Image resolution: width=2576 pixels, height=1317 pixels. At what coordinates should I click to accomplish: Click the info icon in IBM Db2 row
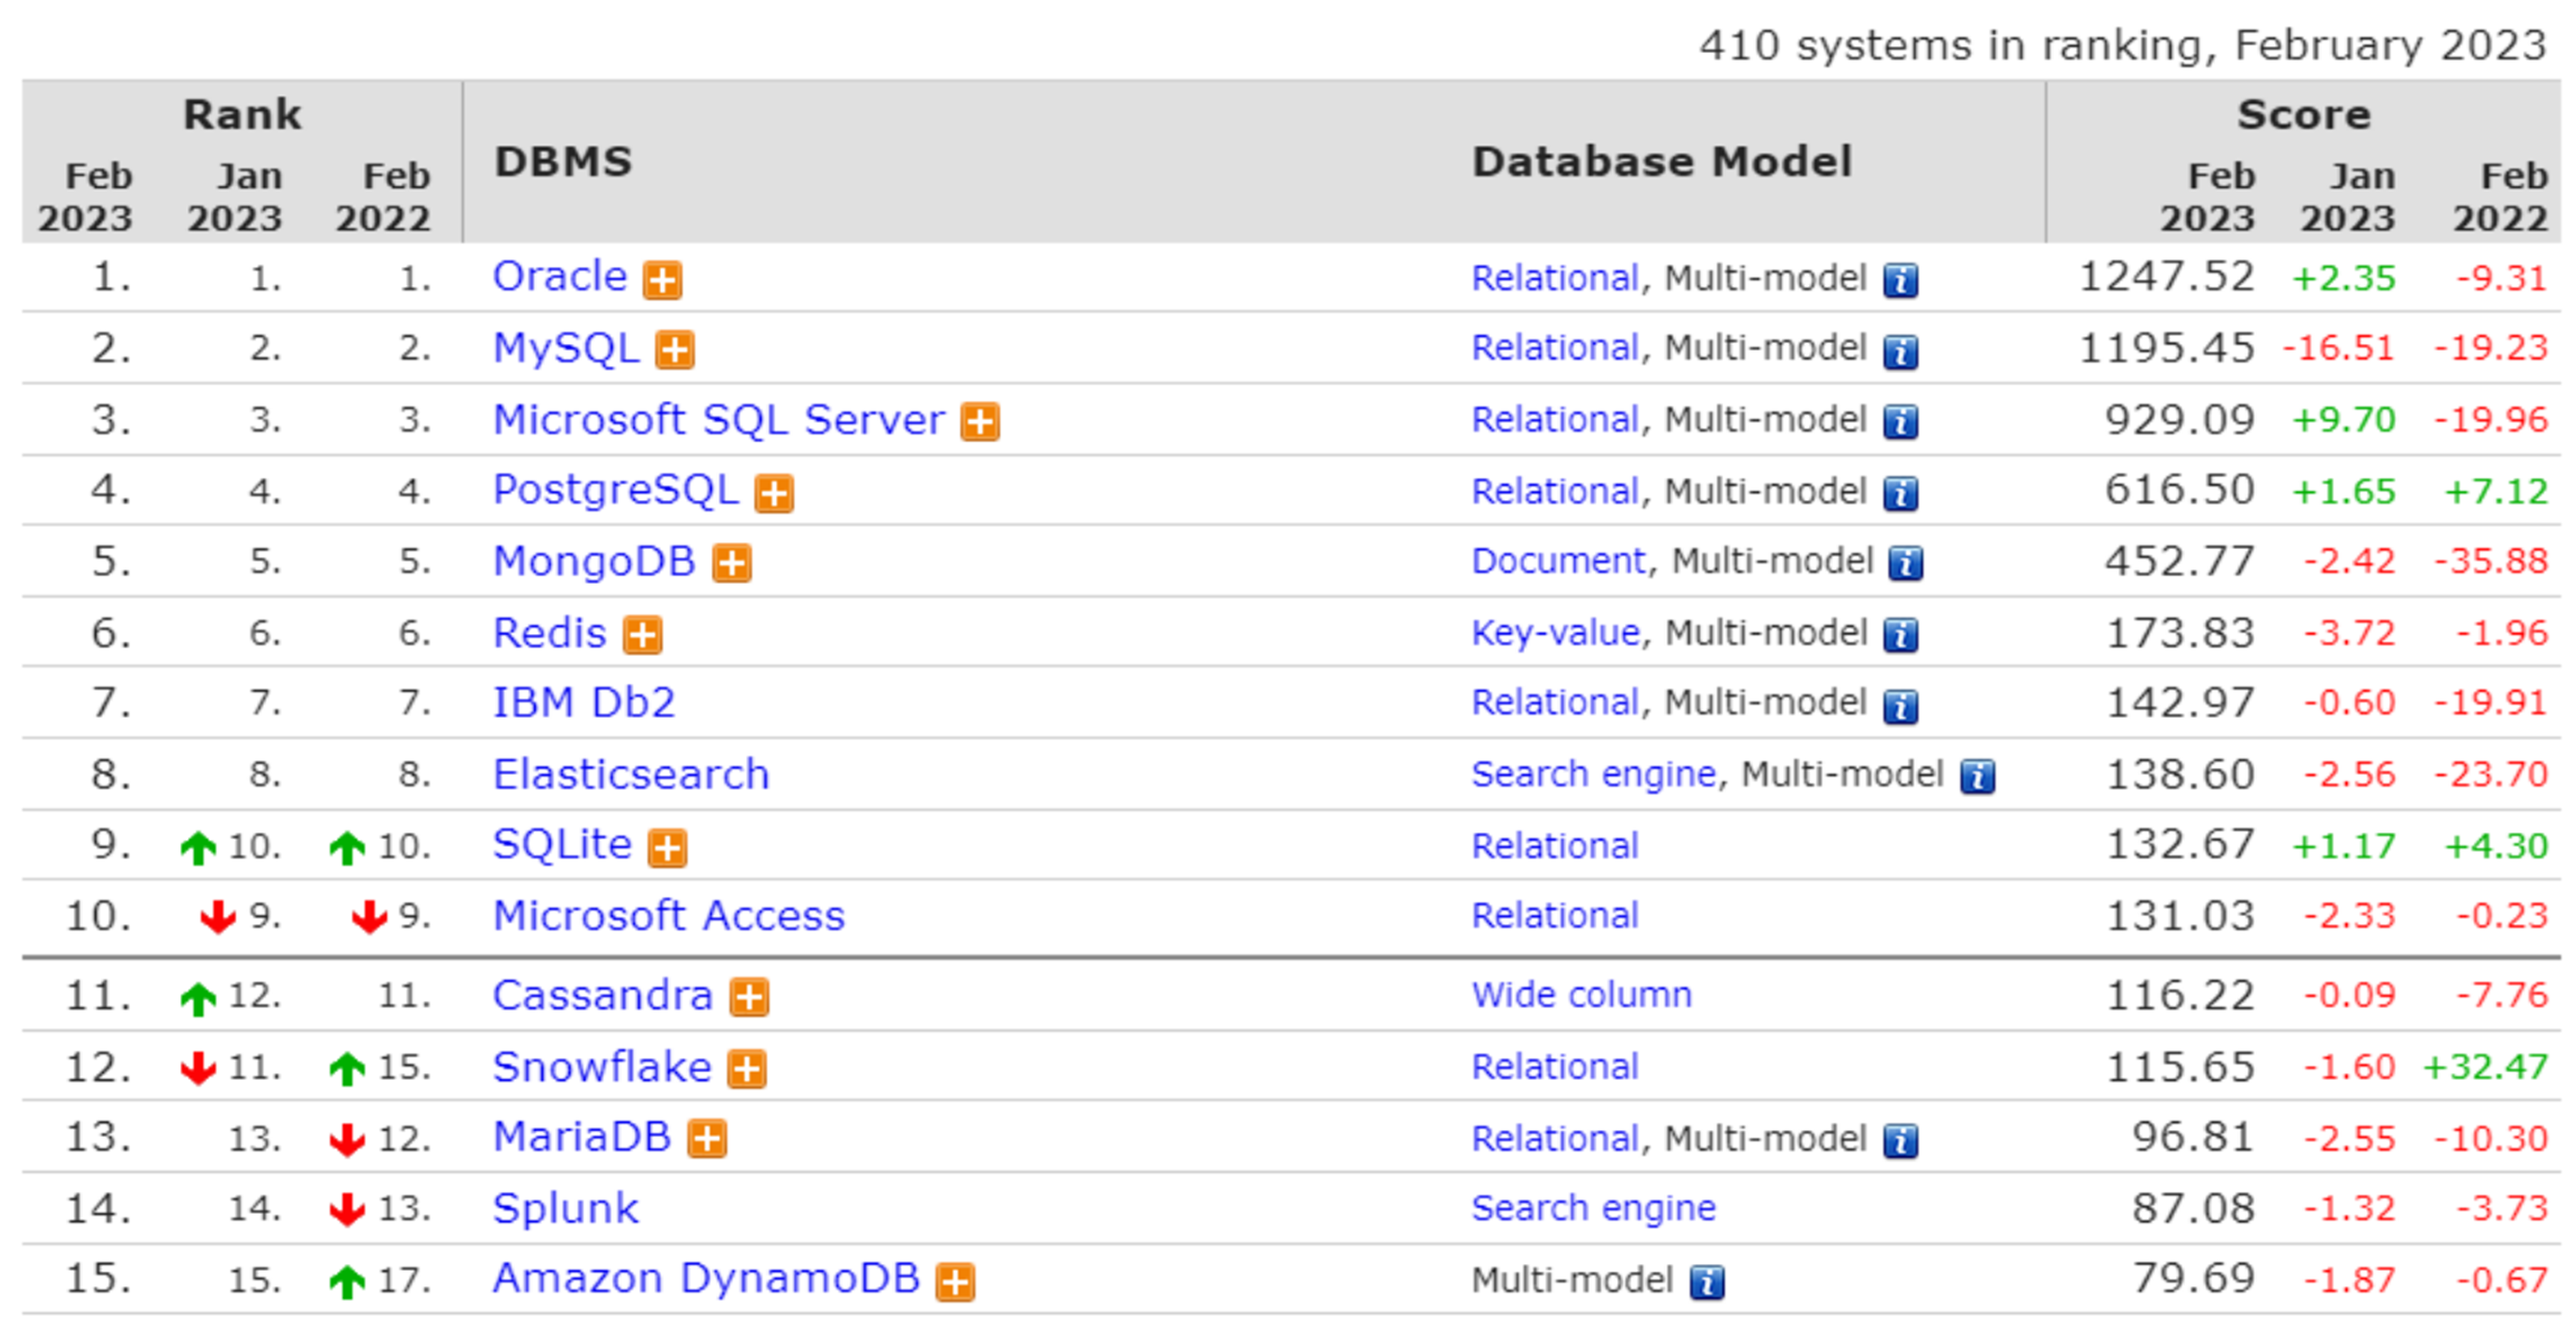click(x=1900, y=706)
